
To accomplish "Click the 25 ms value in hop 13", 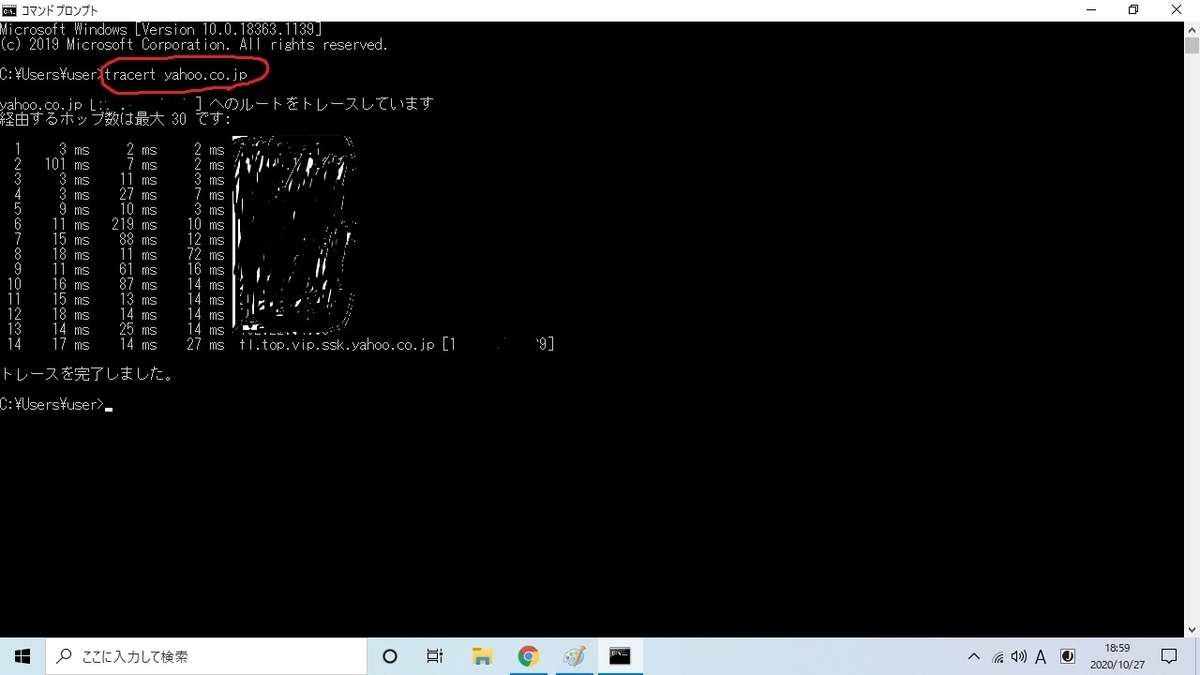I will 139,330.
